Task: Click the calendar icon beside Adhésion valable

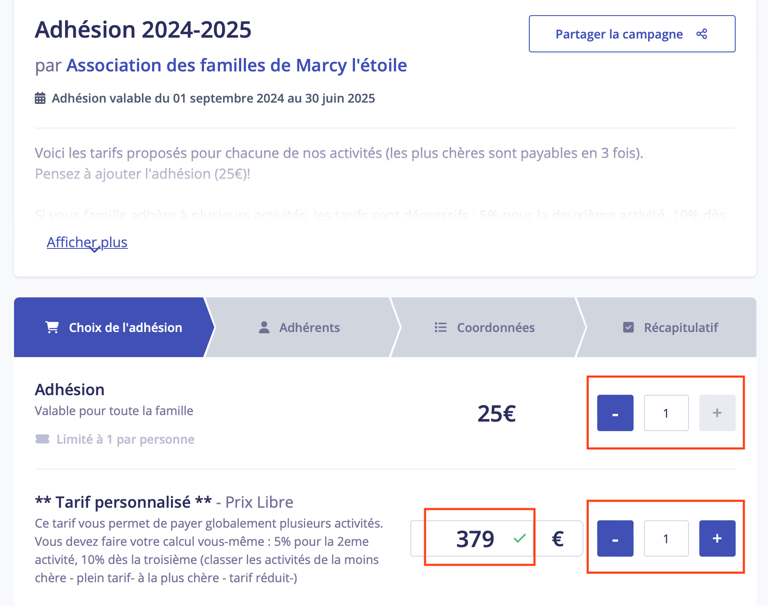Action: [40, 98]
